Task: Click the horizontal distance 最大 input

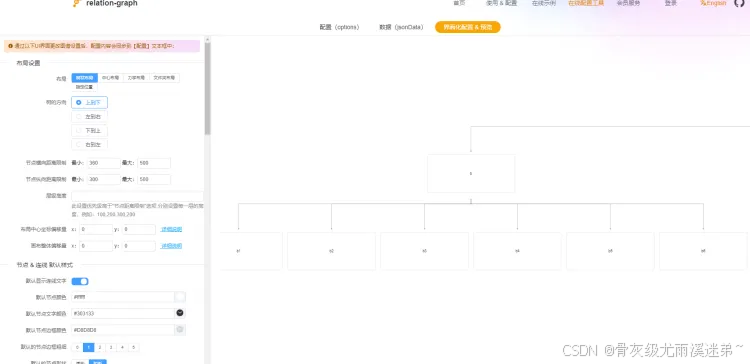Action: pyautogui.click(x=154, y=163)
